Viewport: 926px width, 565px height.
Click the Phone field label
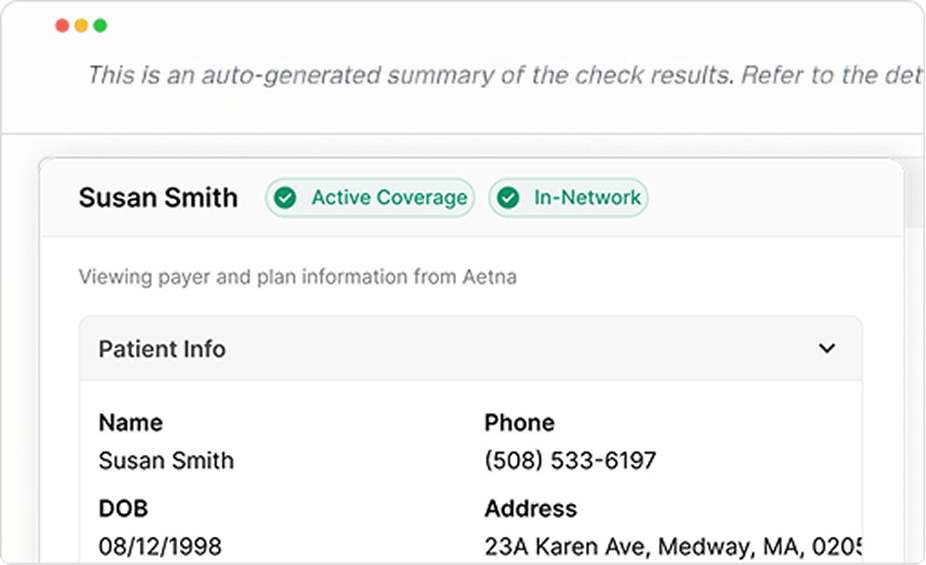click(520, 423)
